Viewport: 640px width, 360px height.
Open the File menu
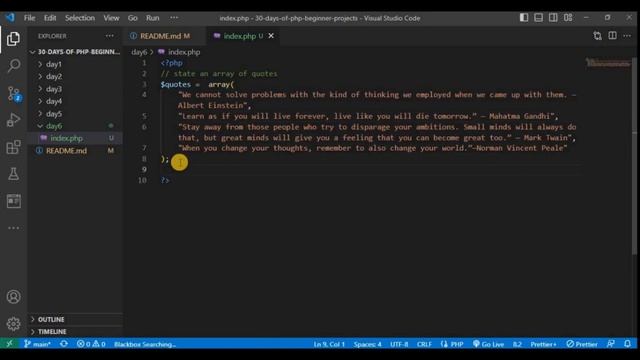pyautogui.click(x=29, y=18)
